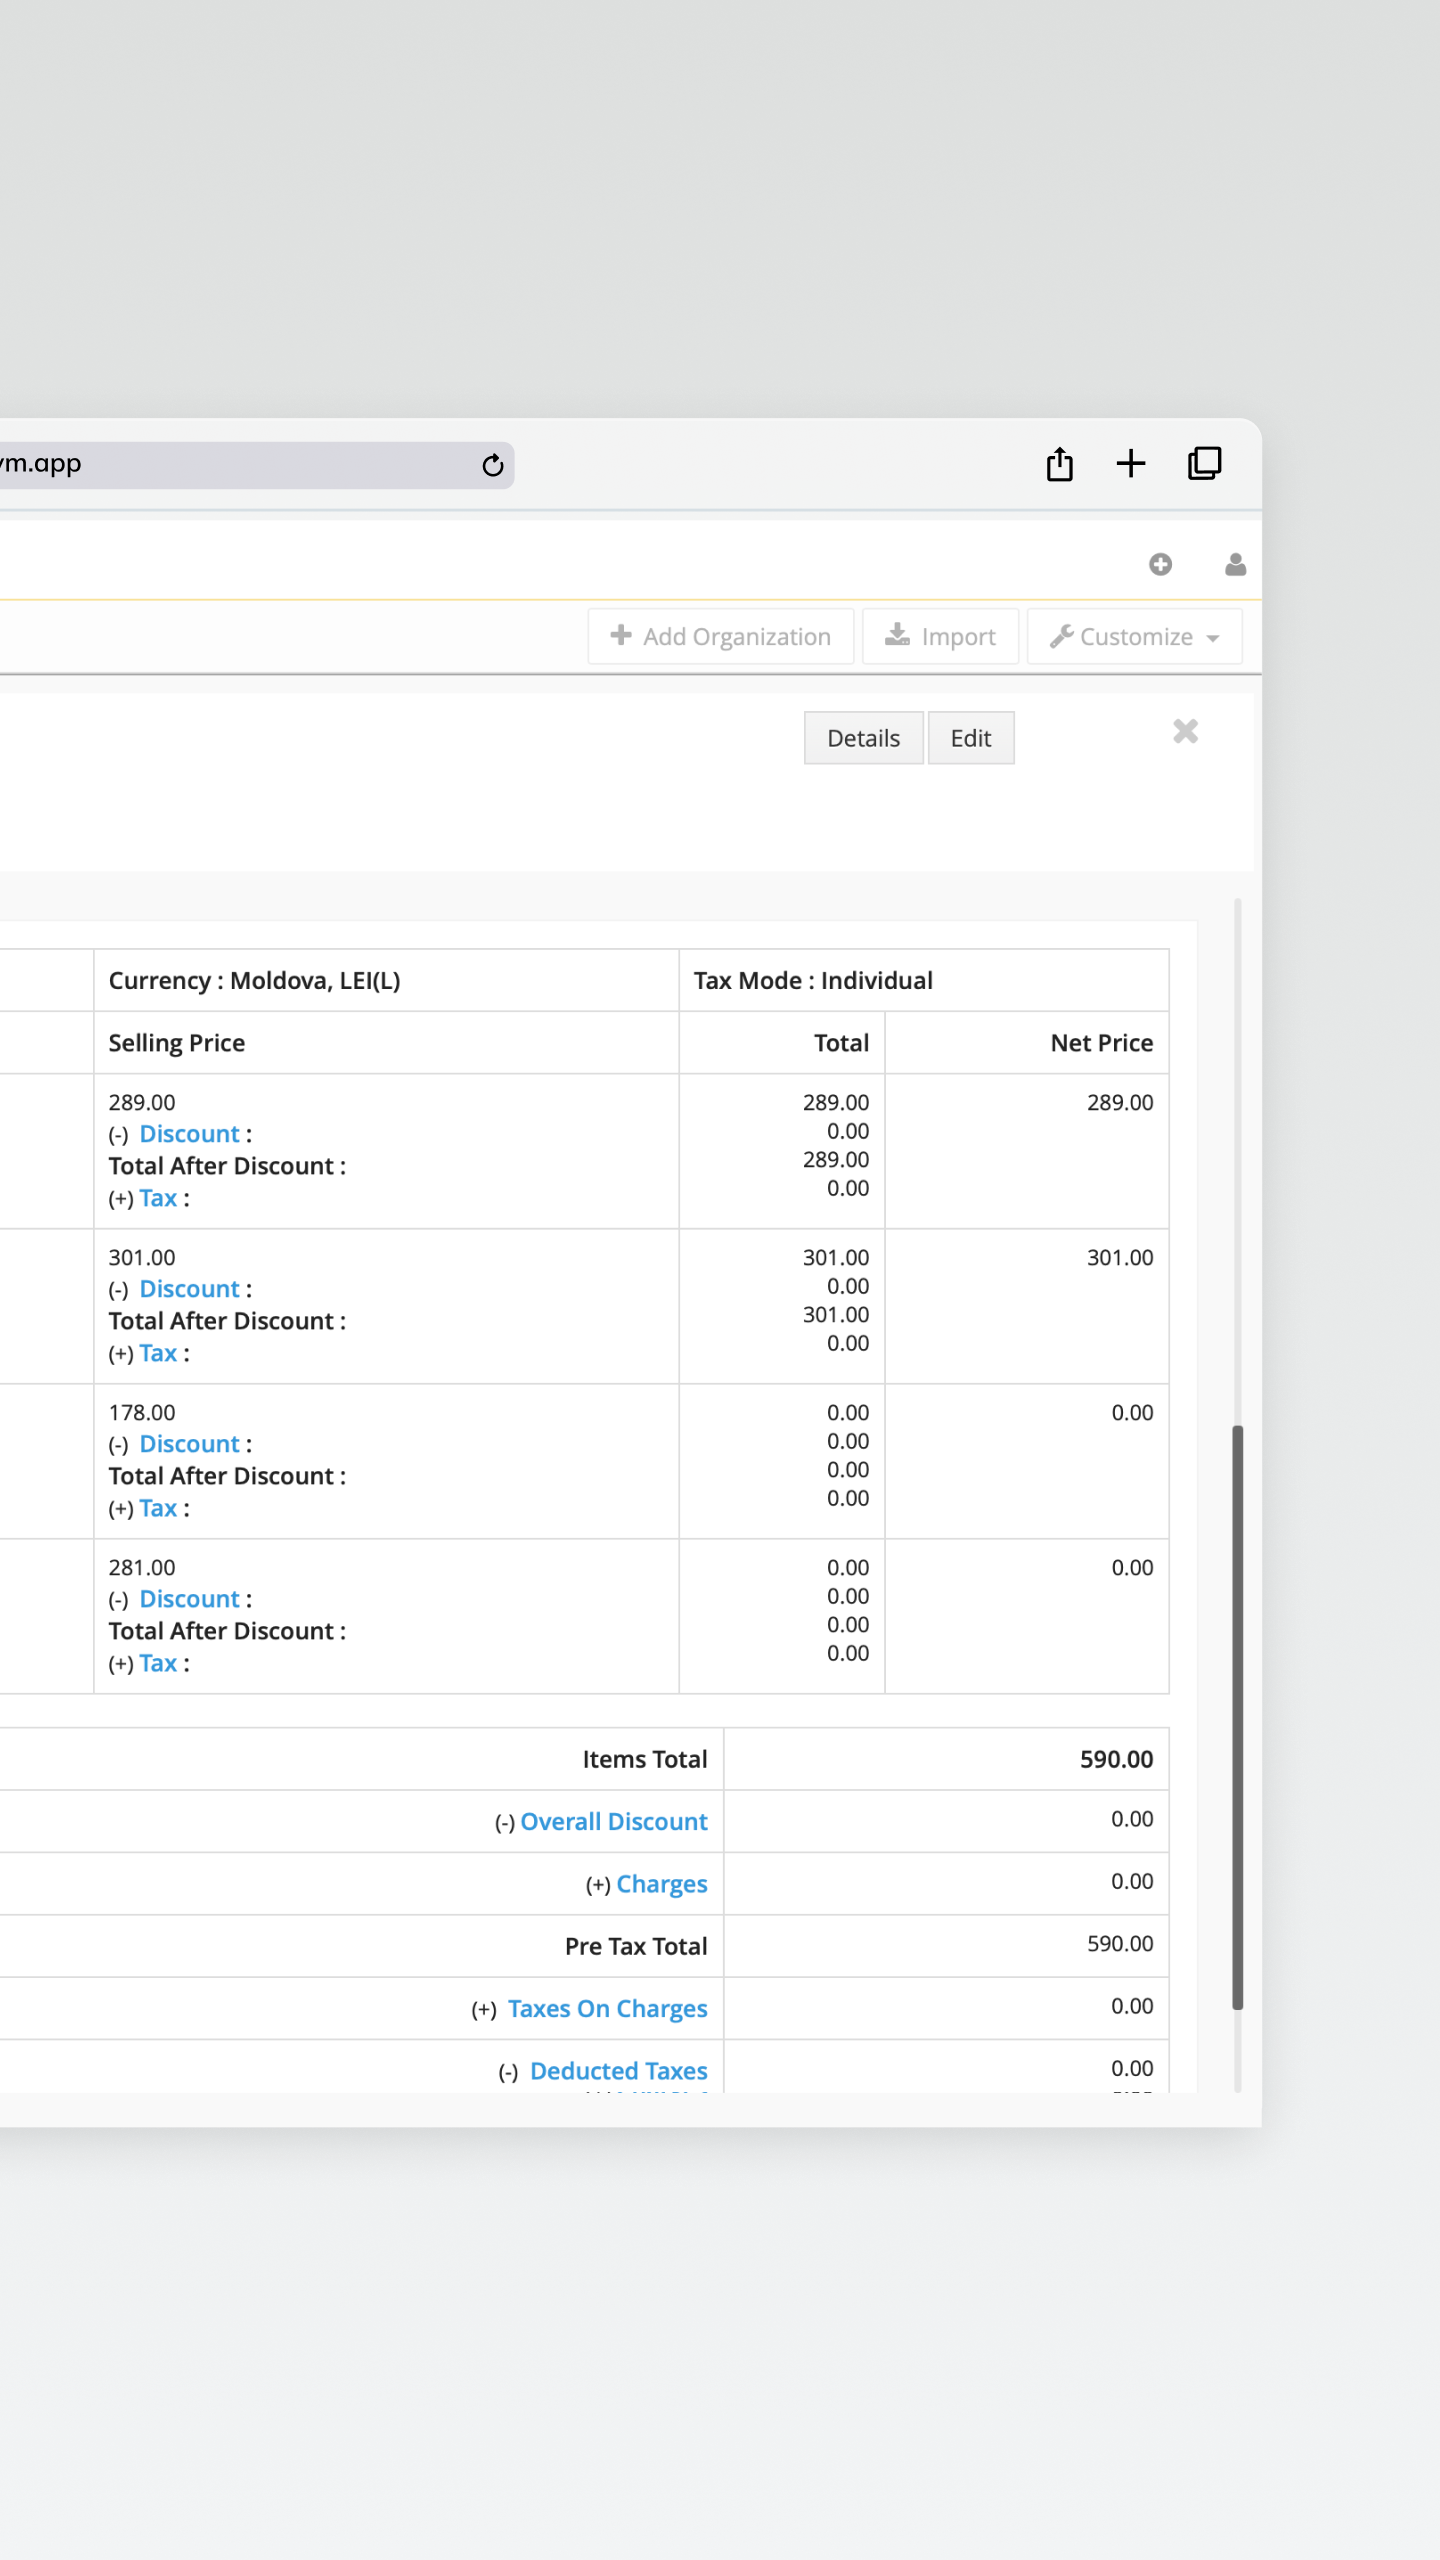This screenshot has width=1440, height=2560.
Task: Click the Import button
Action: click(x=940, y=637)
